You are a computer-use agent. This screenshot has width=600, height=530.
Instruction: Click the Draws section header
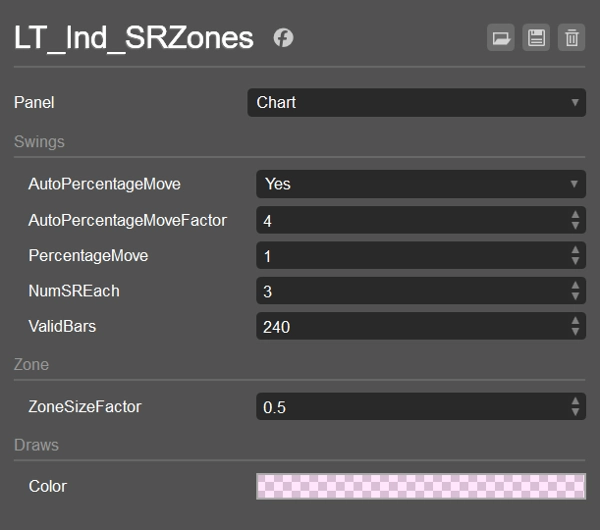36,445
